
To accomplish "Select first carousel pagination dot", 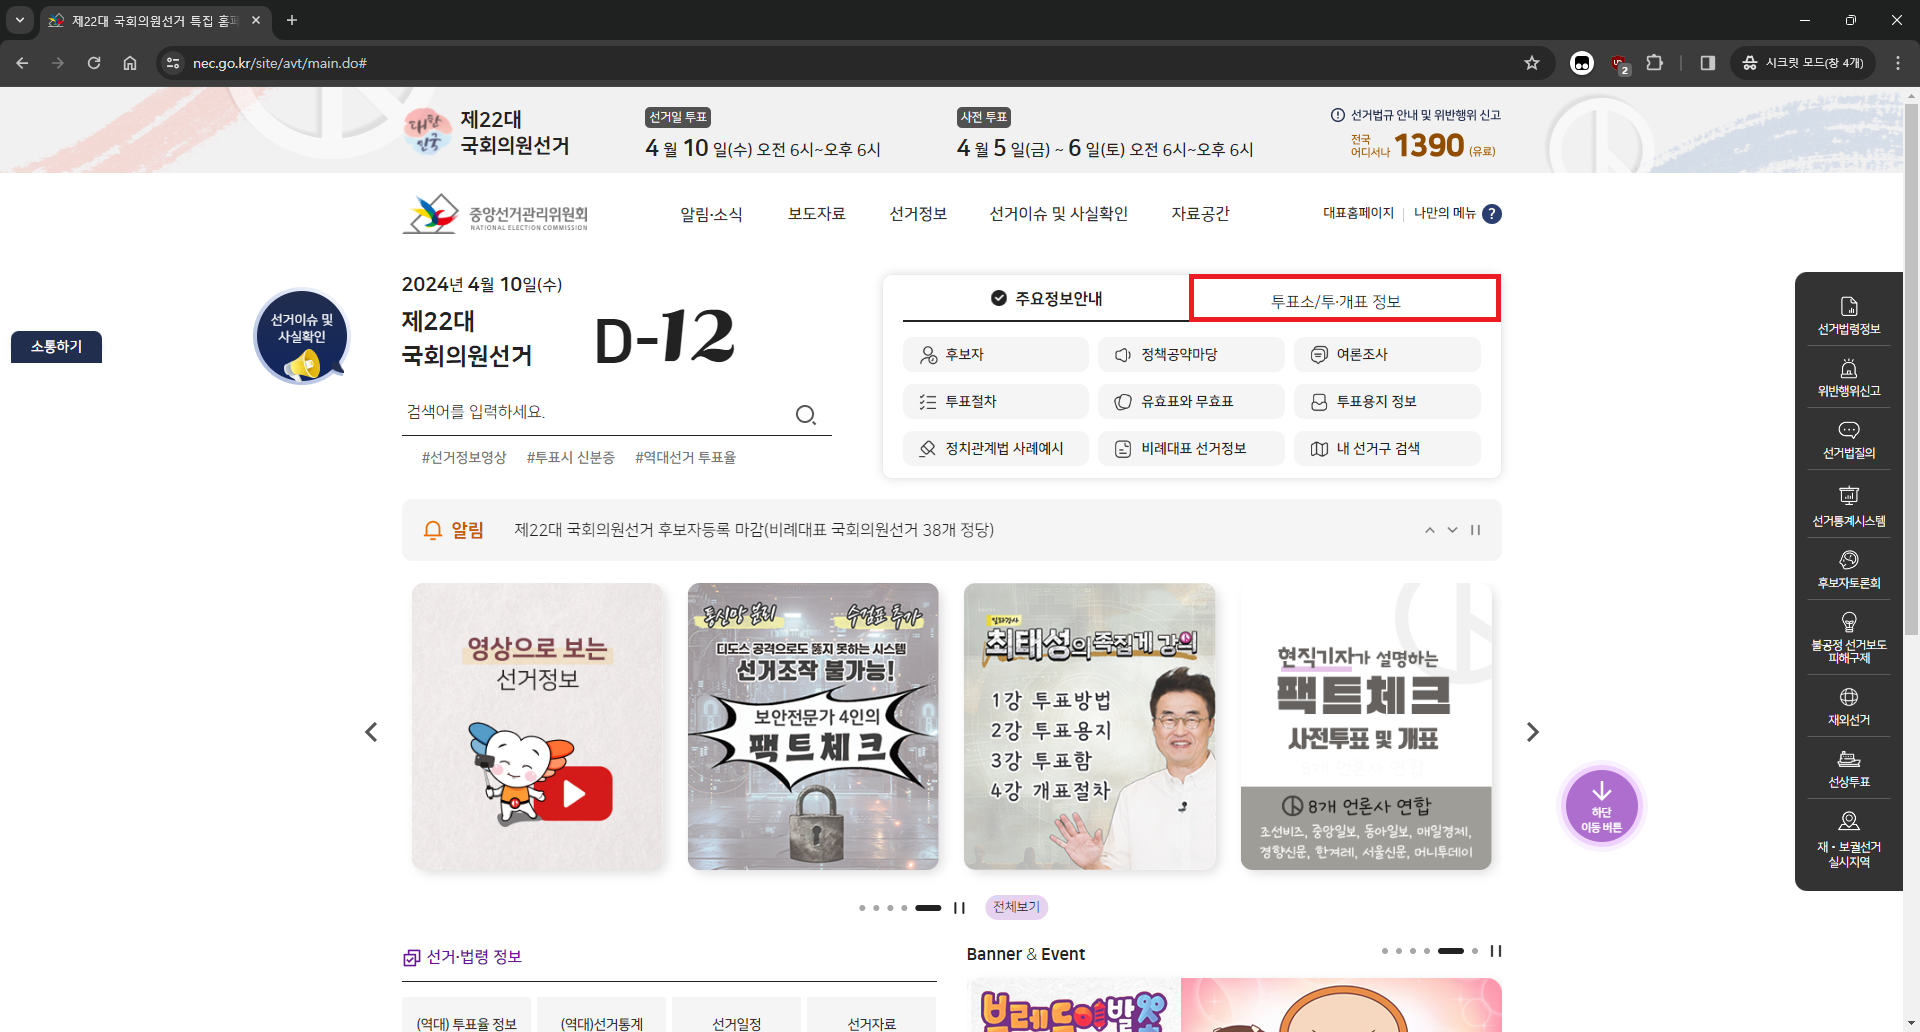I will coord(862,908).
